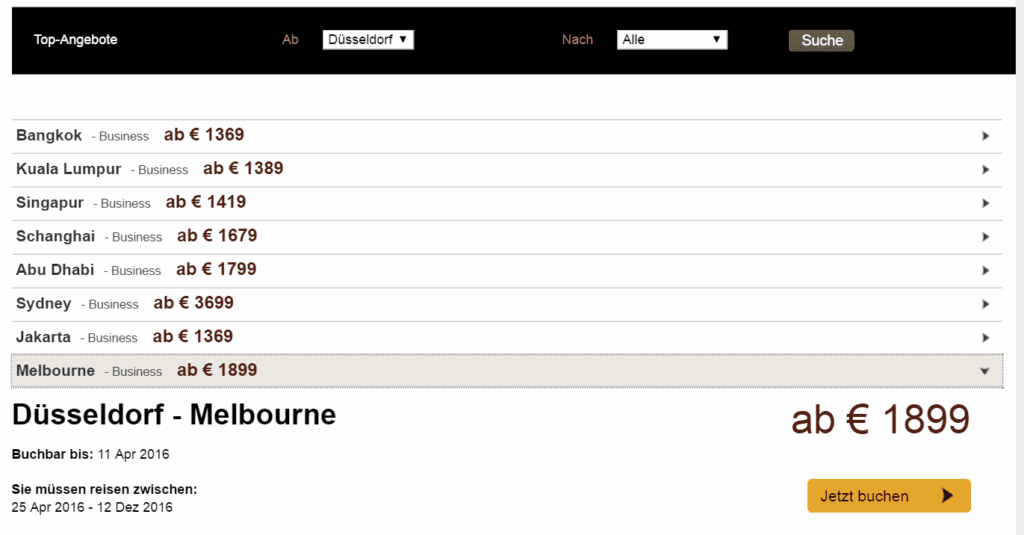Image resolution: width=1024 pixels, height=535 pixels.
Task: Click the price ab € 1419
Action: [x=206, y=202]
